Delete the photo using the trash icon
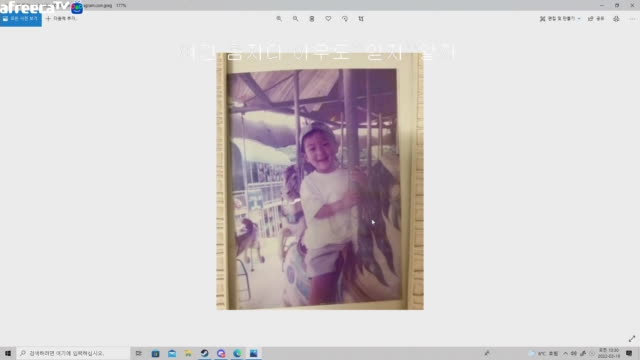640x360 pixels. [312, 19]
